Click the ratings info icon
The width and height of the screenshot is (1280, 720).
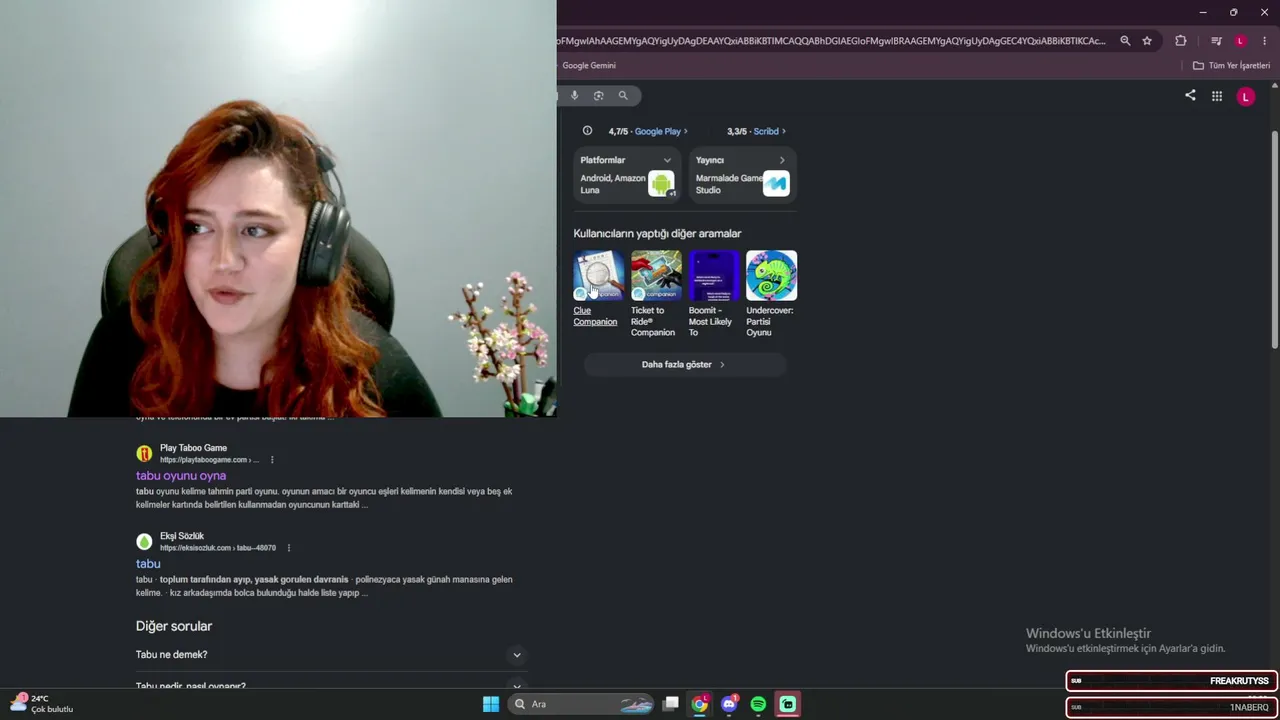[x=587, y=131]
